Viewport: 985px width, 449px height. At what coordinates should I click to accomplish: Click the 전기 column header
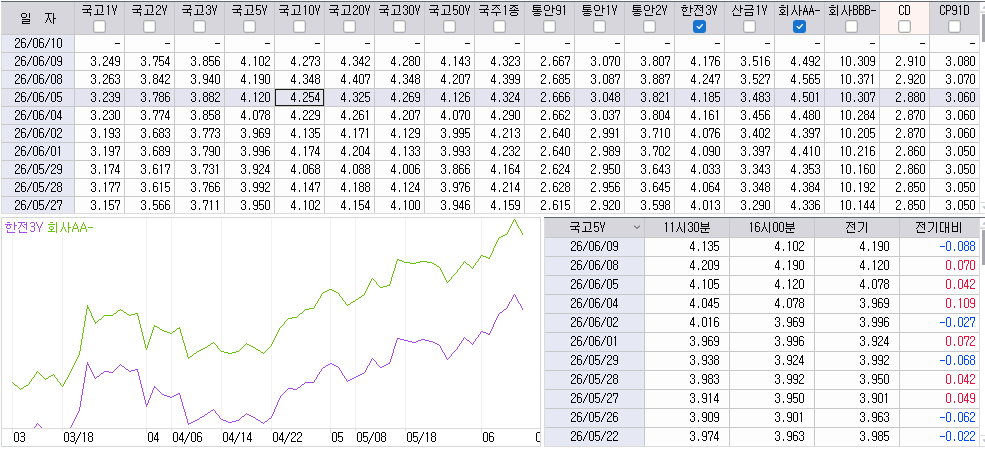click(856, 228)
